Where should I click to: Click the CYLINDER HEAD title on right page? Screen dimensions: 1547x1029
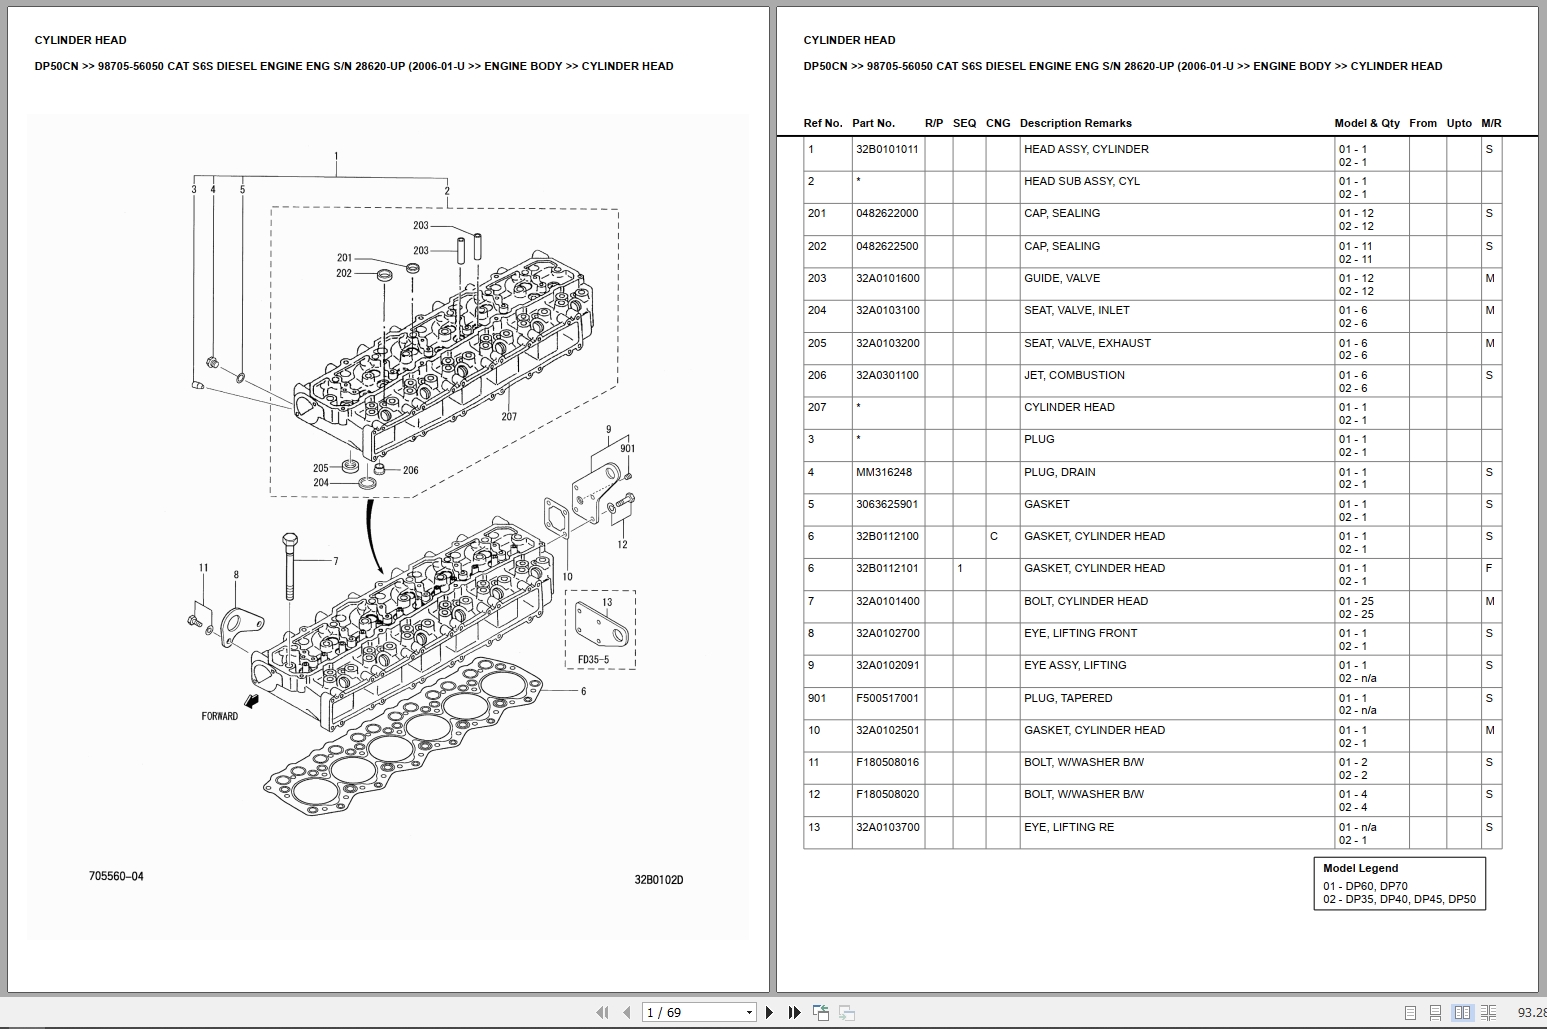(x=847, y=40)
